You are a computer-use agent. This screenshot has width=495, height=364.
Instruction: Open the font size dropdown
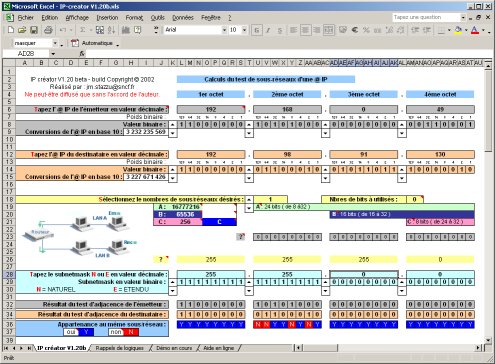(244, 30)
